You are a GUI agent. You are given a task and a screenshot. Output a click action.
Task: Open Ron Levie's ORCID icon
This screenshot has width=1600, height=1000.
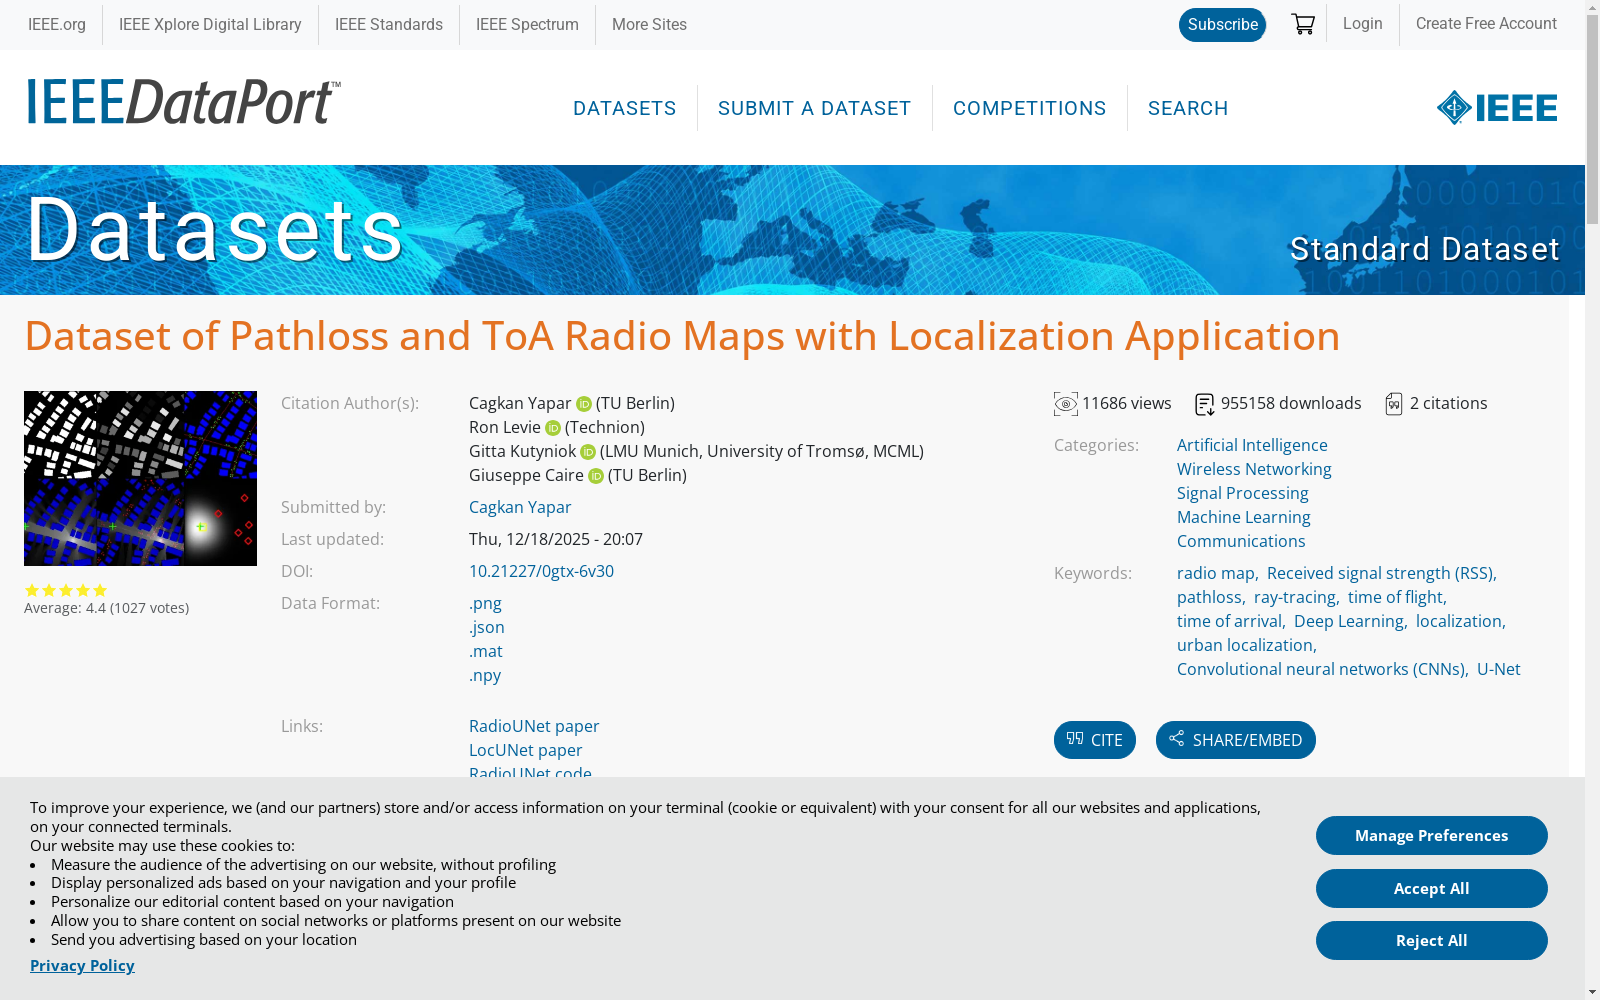tap(553, 428)
